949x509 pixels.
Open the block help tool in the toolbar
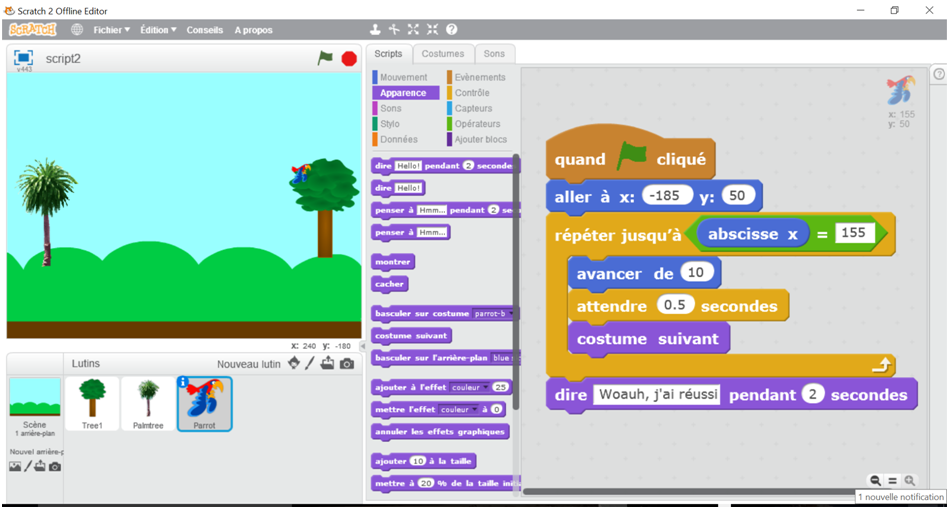coord(451,30)
